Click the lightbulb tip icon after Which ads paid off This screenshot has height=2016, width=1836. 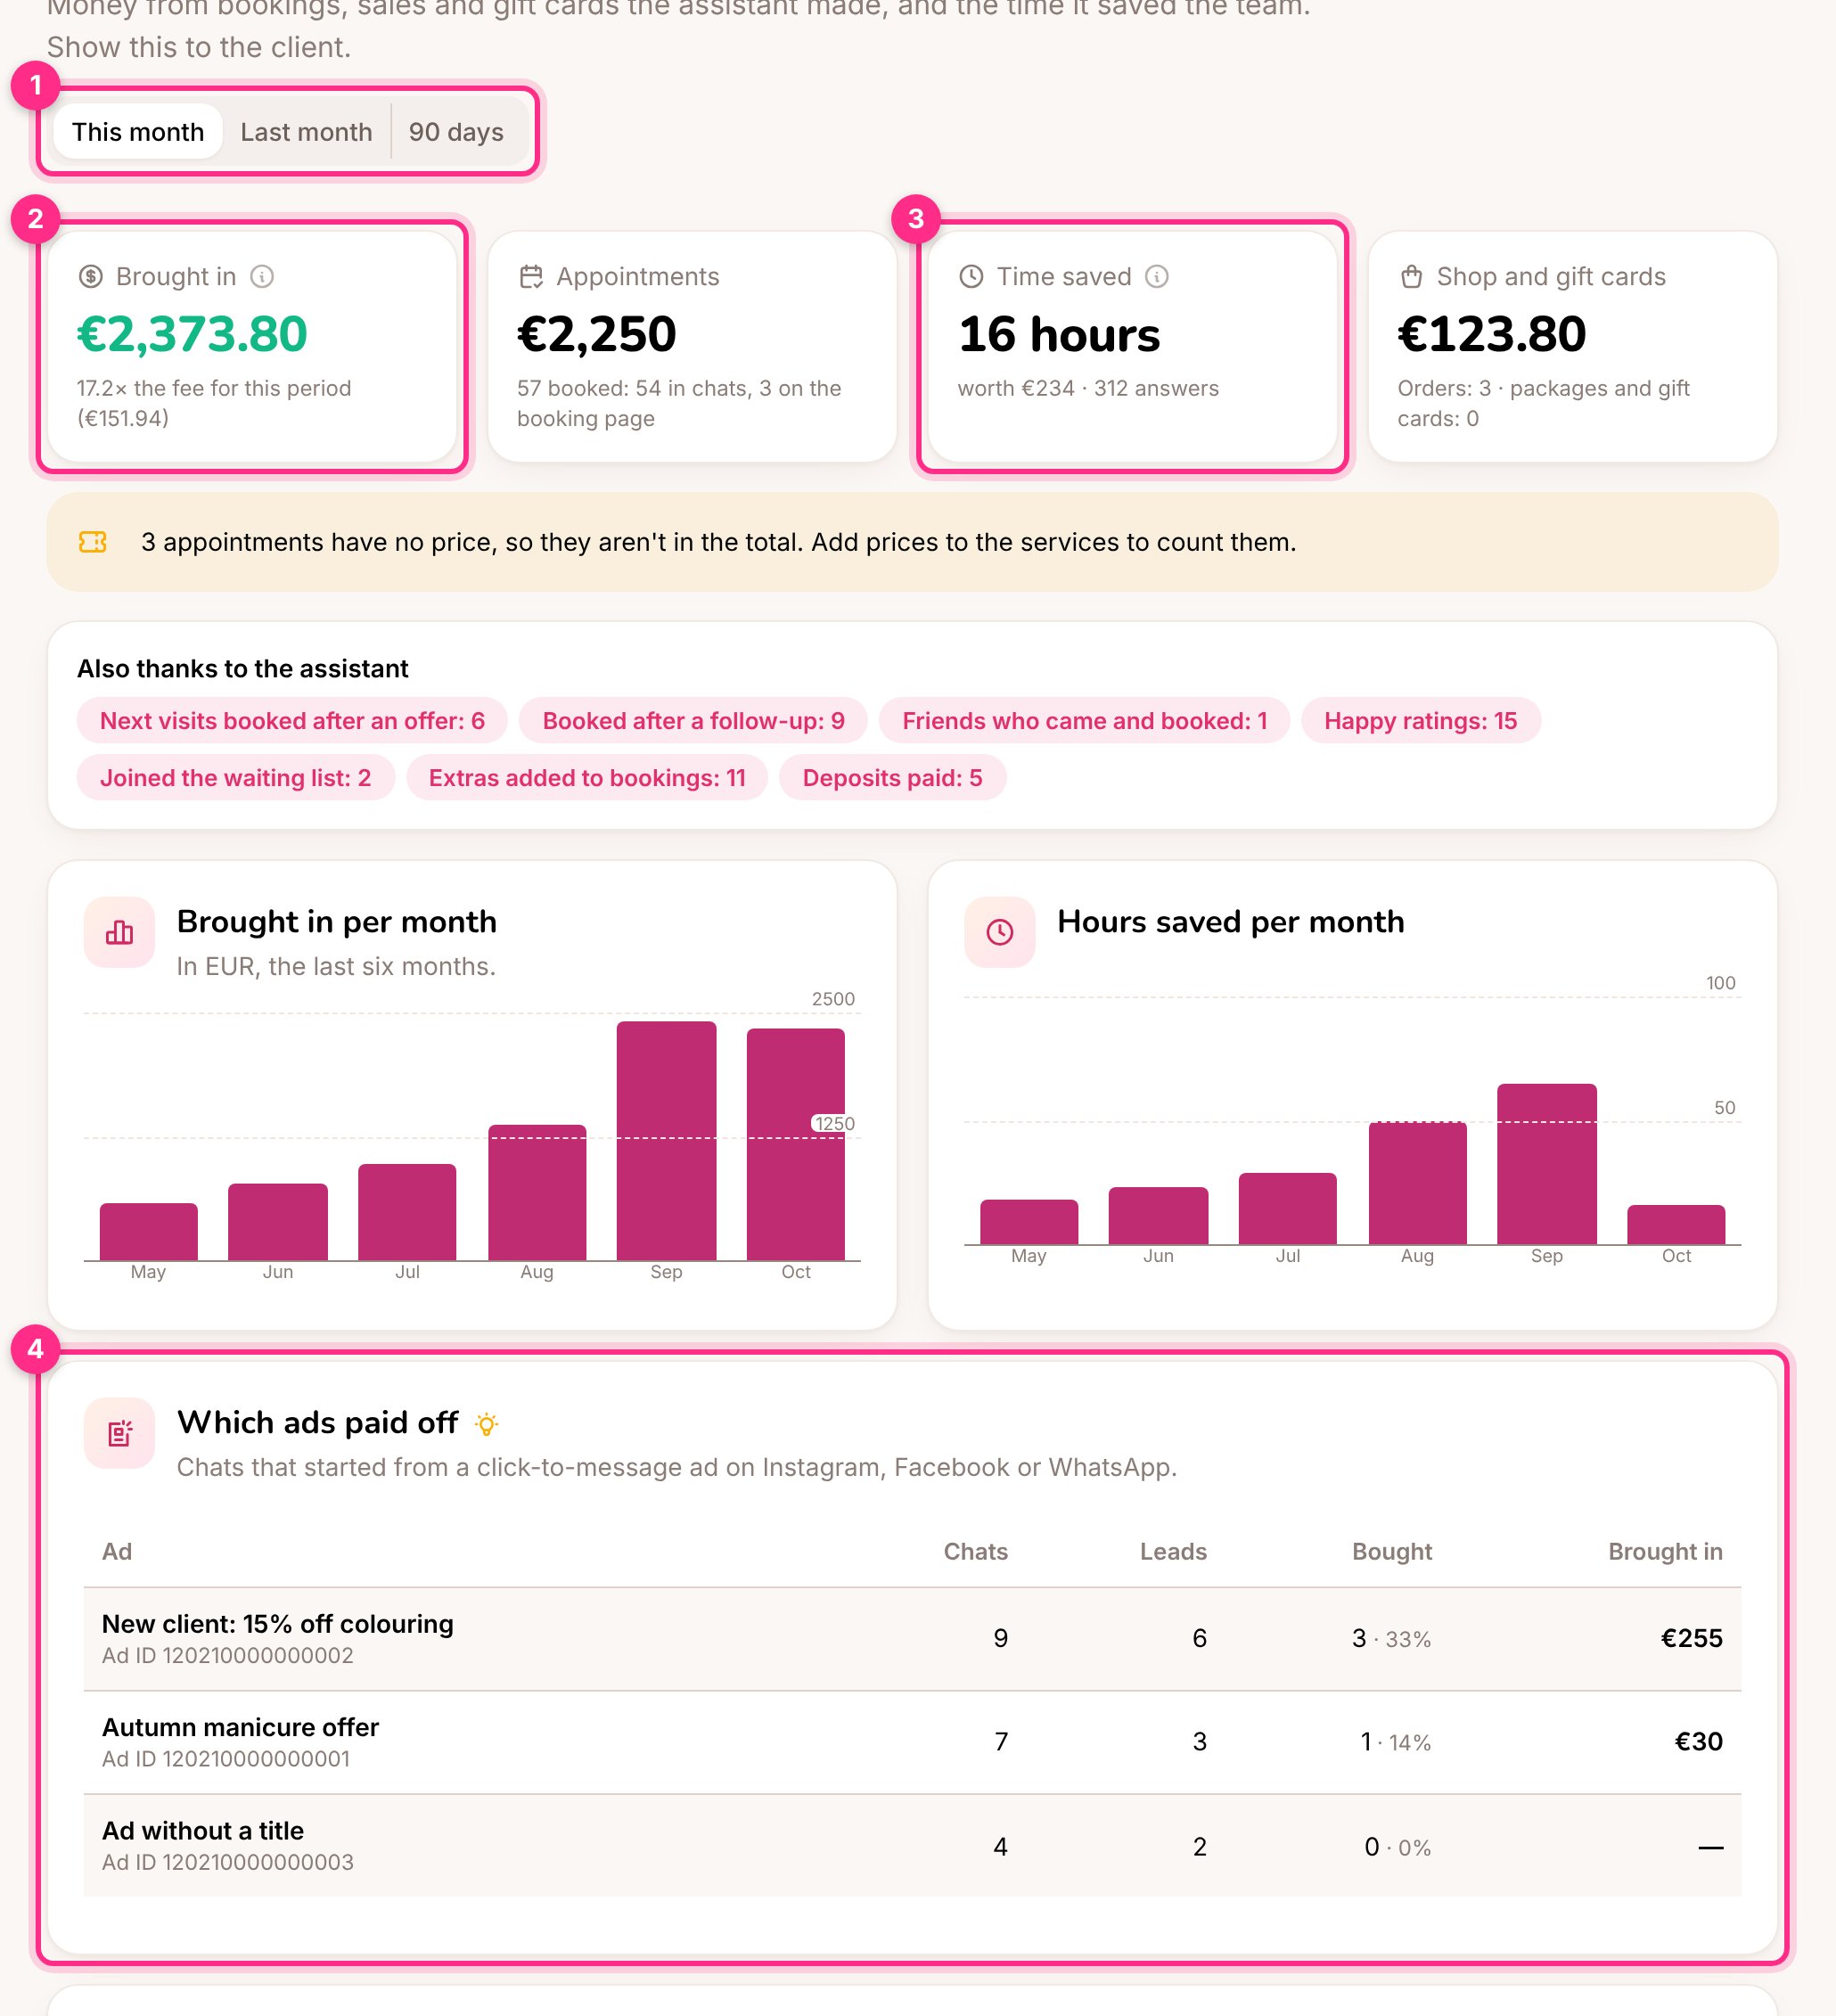[487, 1424]
